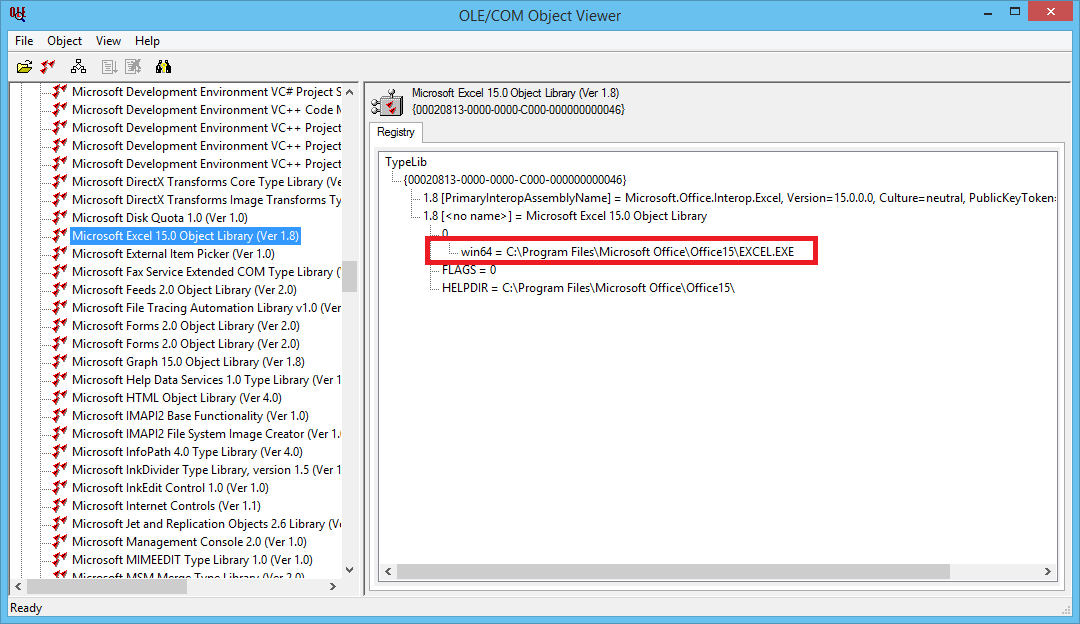Screen dimensions: 1080x624
Task: Click Registry pane horizontal scroll left arrow
Action: (388, 572)
